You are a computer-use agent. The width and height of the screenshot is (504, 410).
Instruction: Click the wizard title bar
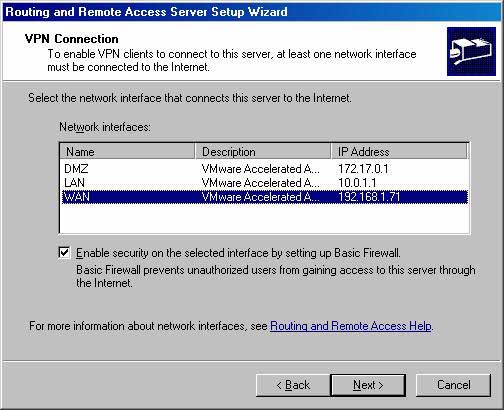pos(252,12)
